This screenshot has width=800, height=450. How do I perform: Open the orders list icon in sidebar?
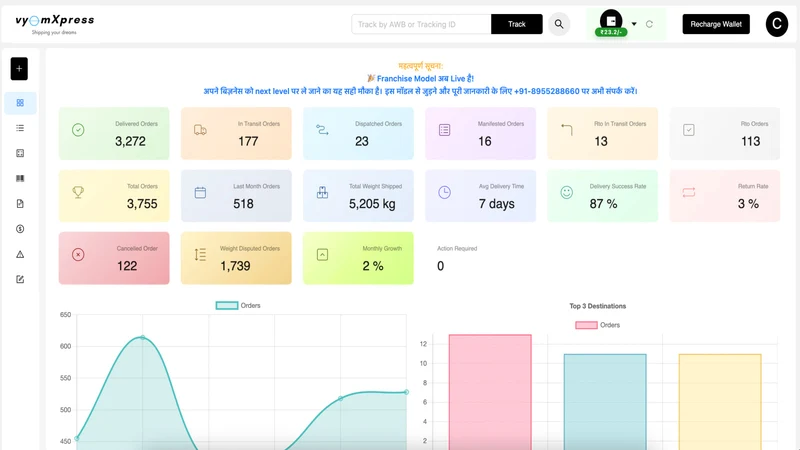click(x=20, y=128)
